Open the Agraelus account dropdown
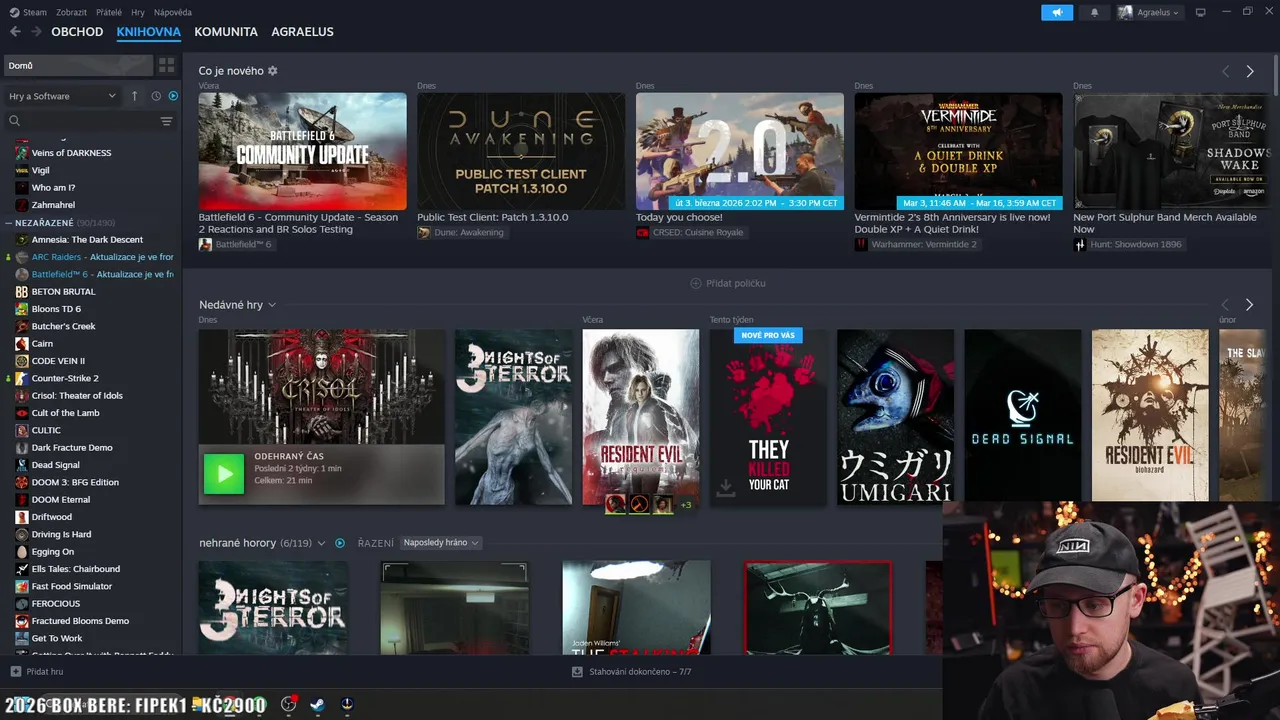The height and width of the screenshot is (720, 1280). pyautogui.click(x=1148, y=12)
